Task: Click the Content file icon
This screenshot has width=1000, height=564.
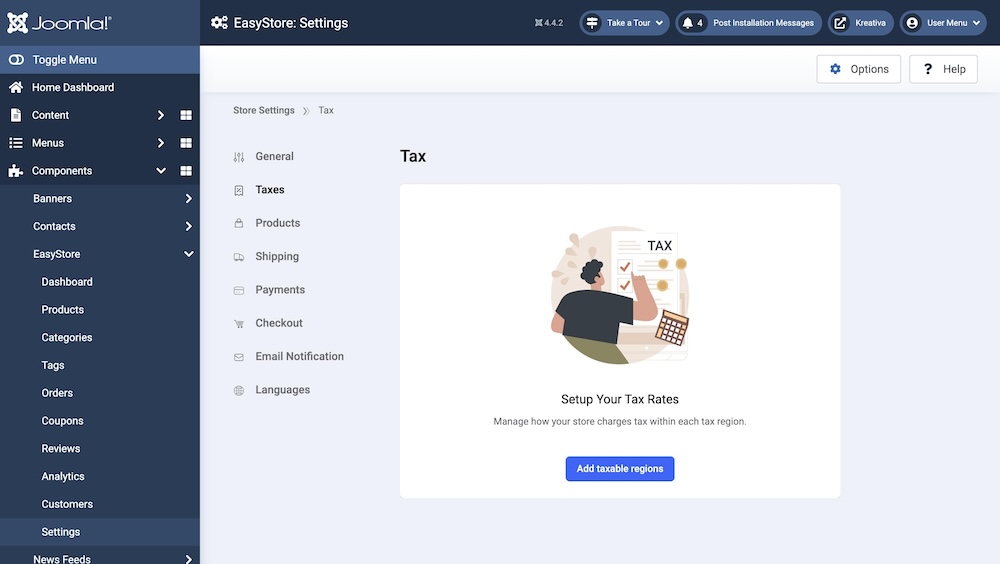Action: click(16, 115)
